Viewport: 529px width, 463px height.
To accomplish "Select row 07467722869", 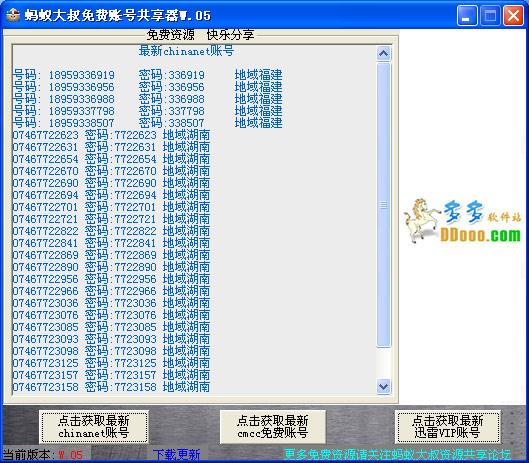I will coord(111,255).
